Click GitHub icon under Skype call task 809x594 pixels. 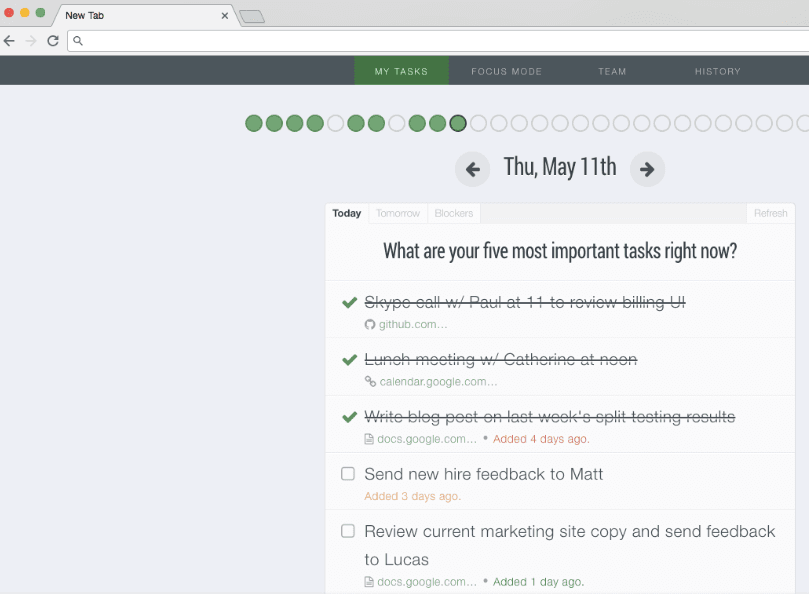coord(370,324)
